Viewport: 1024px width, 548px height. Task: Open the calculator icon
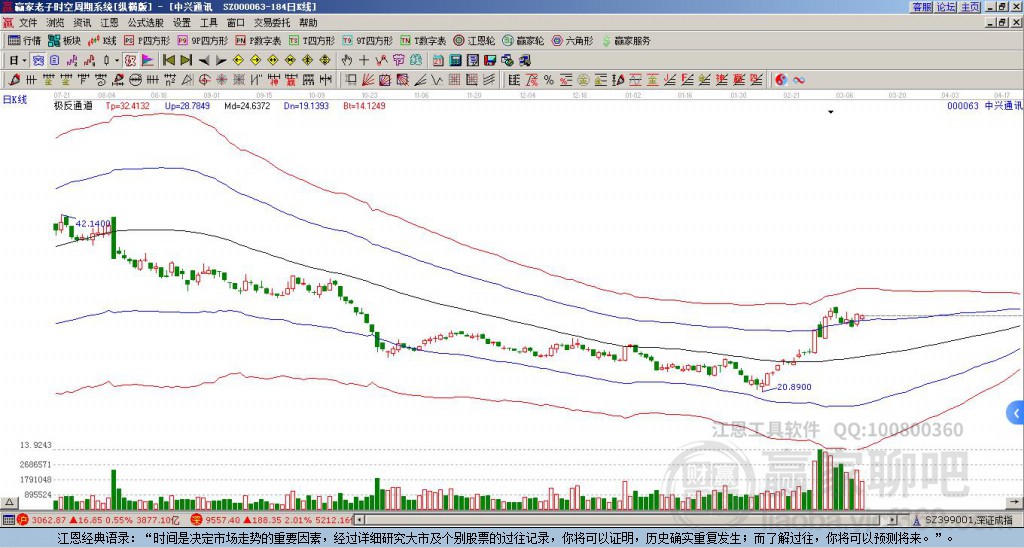(455, 60)
